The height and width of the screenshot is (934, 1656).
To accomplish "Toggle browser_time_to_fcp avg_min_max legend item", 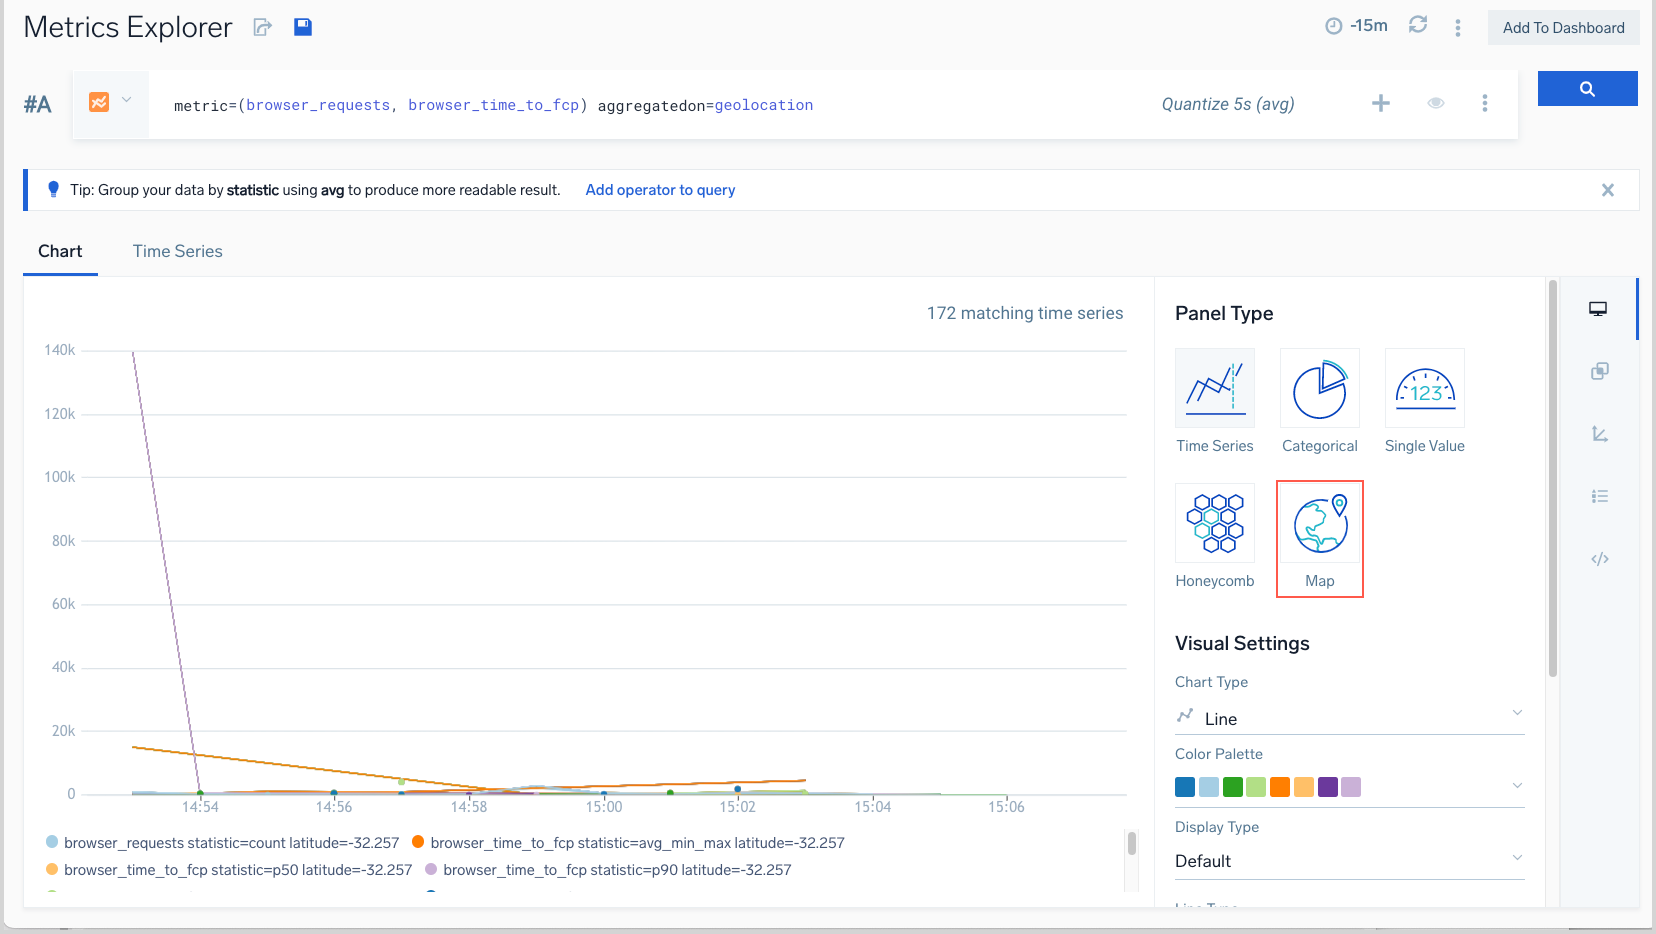I will 629,843.
